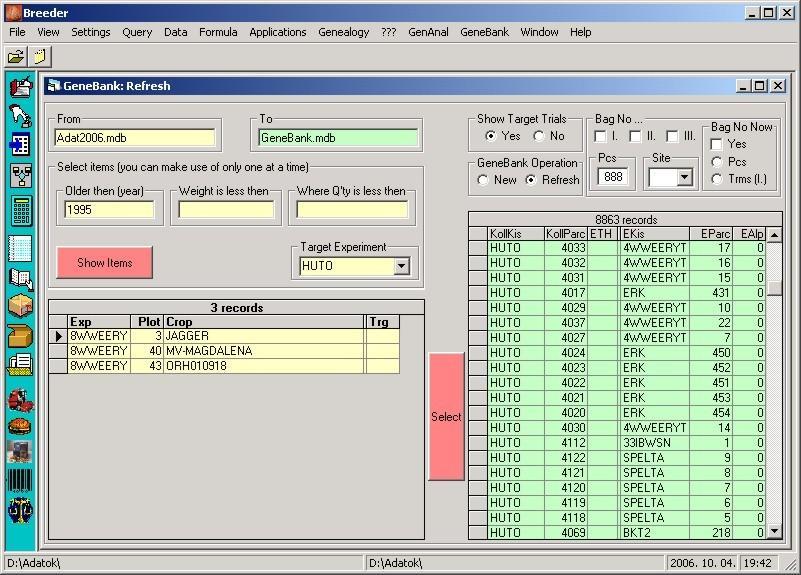Select the Trms (I.) radio button
Viewport: 801px width, 575px height.
(717, 179)
